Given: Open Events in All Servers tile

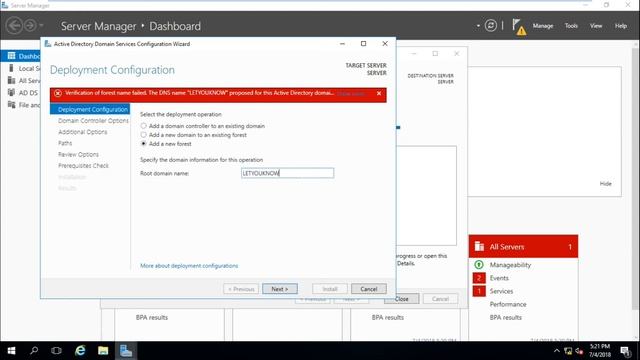Looking at the screenshot, I should coord(499,278).
